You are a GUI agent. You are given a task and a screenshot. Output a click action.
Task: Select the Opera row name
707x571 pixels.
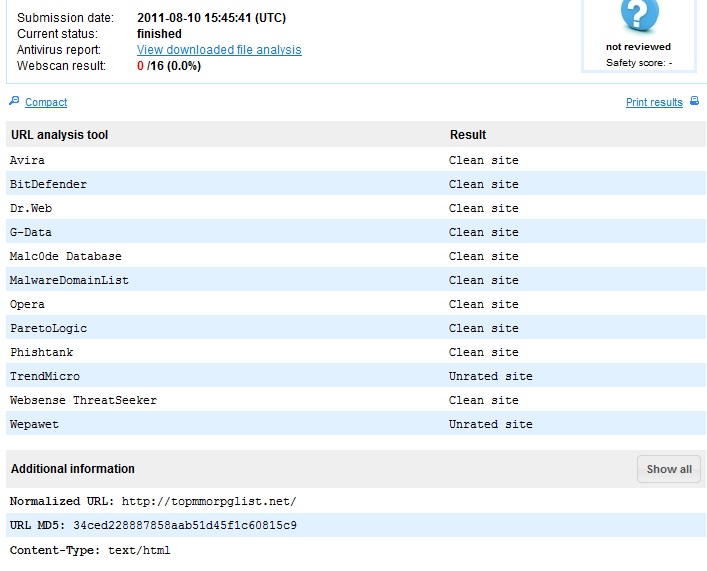point(27,304)
